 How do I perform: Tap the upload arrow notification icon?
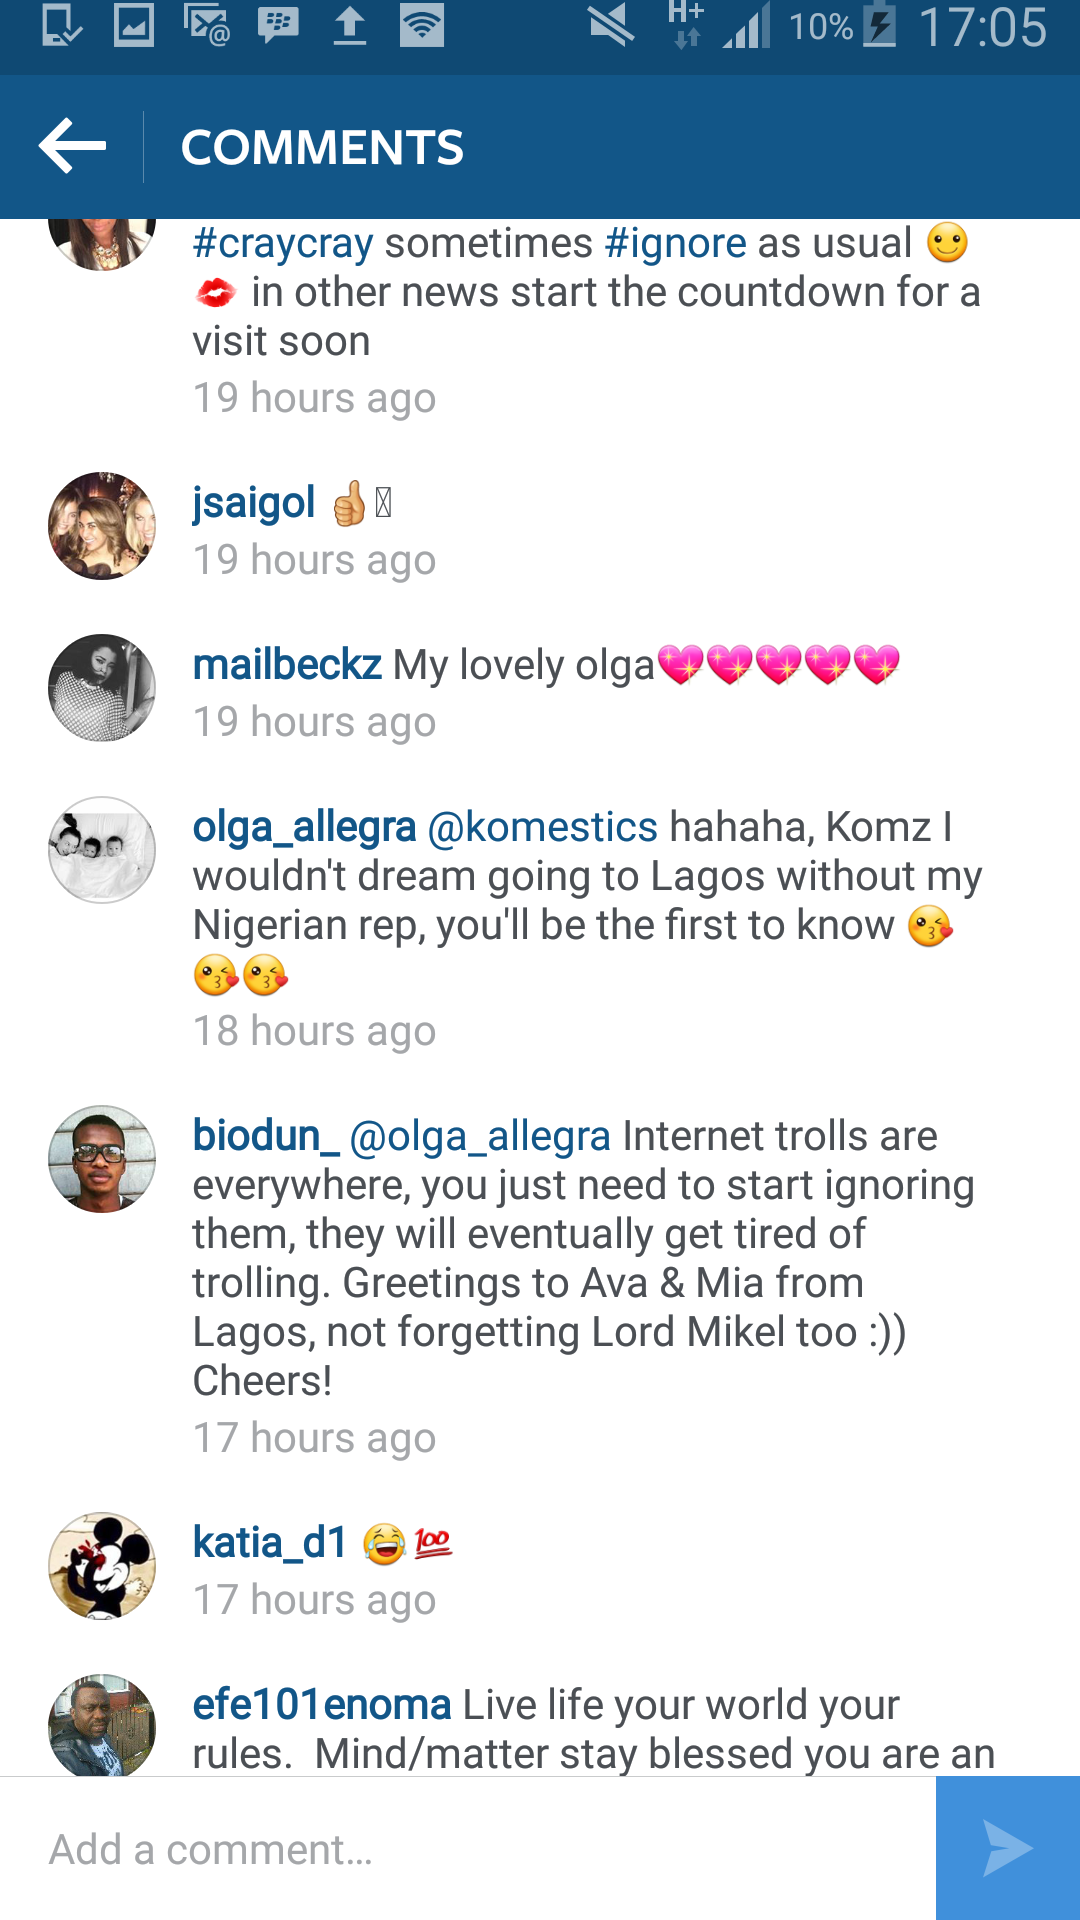pyautogui.click(x=349, y=26)
